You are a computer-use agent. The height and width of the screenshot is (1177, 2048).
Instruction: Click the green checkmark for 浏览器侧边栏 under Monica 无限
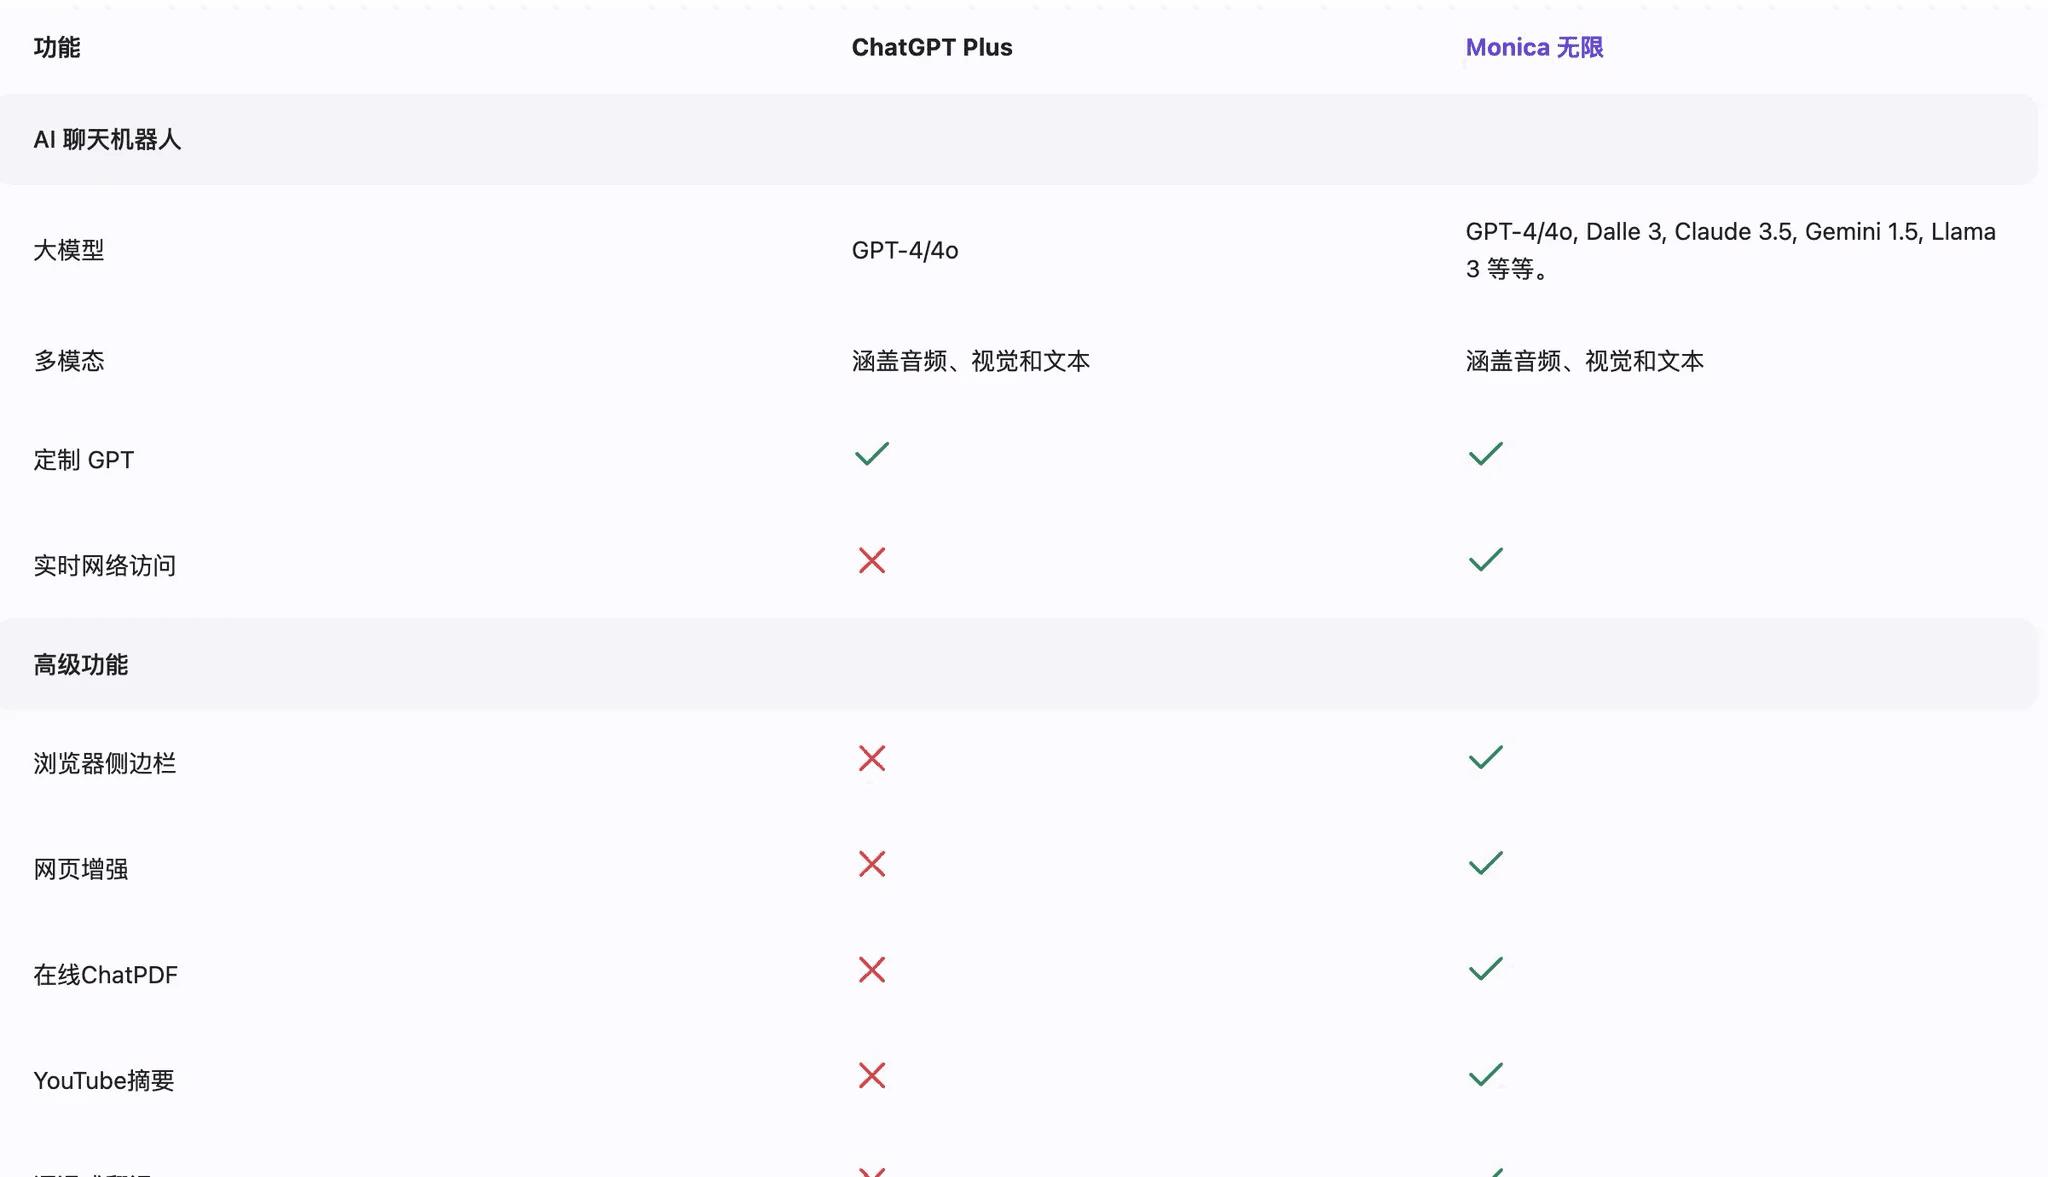[1485, 757]
